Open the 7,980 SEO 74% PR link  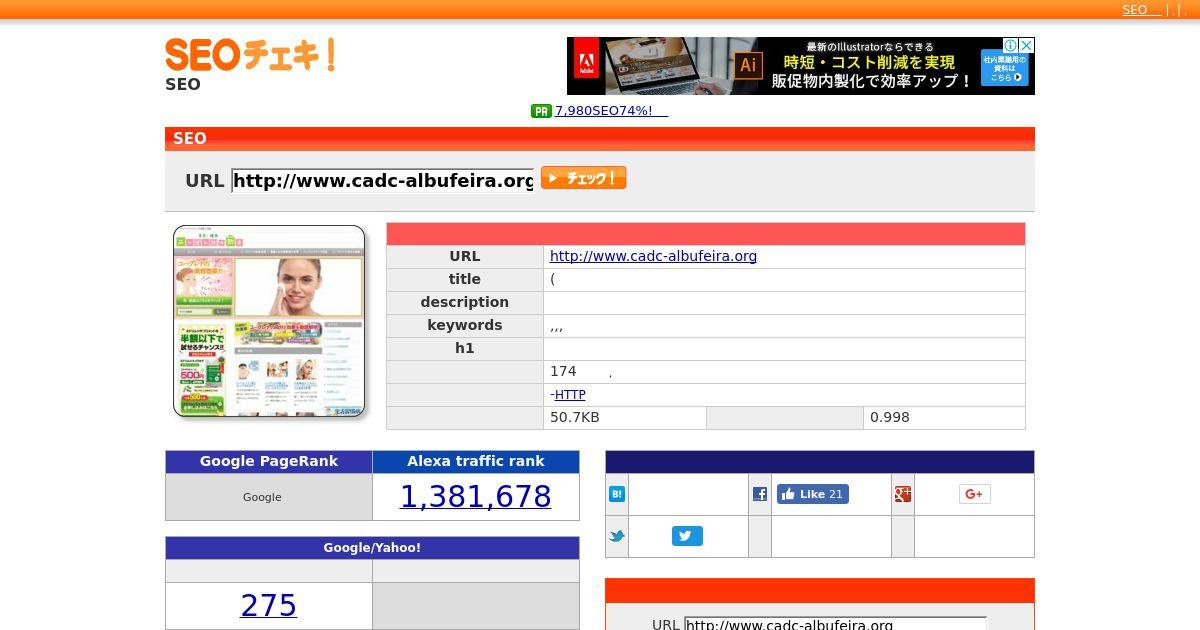611,111
